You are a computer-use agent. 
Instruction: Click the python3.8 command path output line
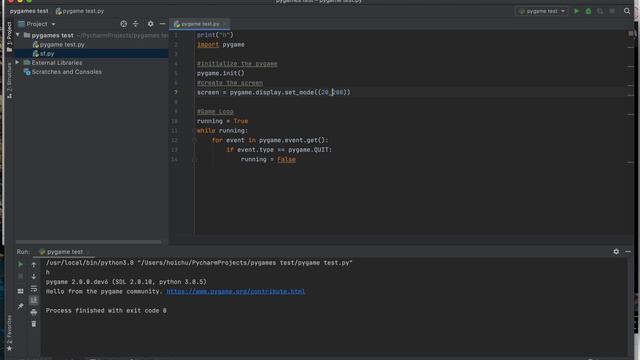(199, 263)
